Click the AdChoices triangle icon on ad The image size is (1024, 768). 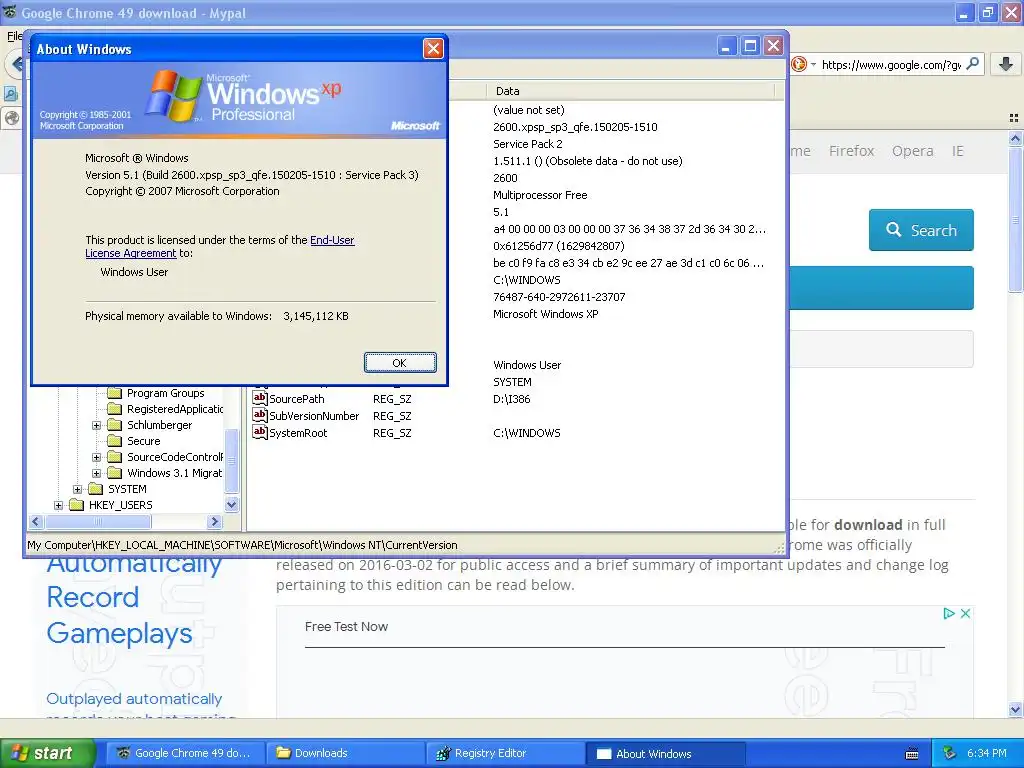(x=949, y=613)
